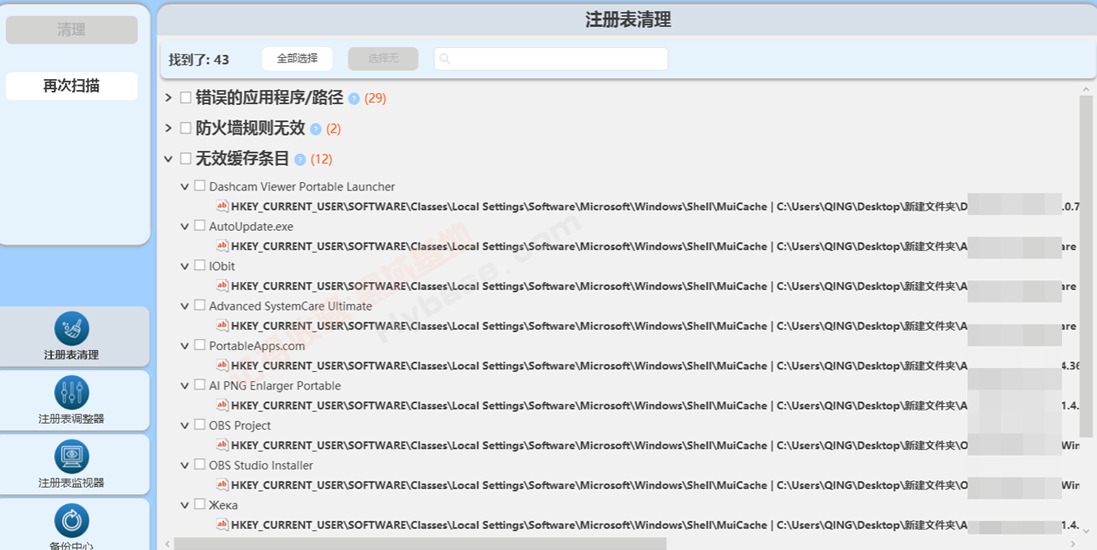1097x550 pixels.
Task: Collapse the IObit entry
Action: pos(185,267)
